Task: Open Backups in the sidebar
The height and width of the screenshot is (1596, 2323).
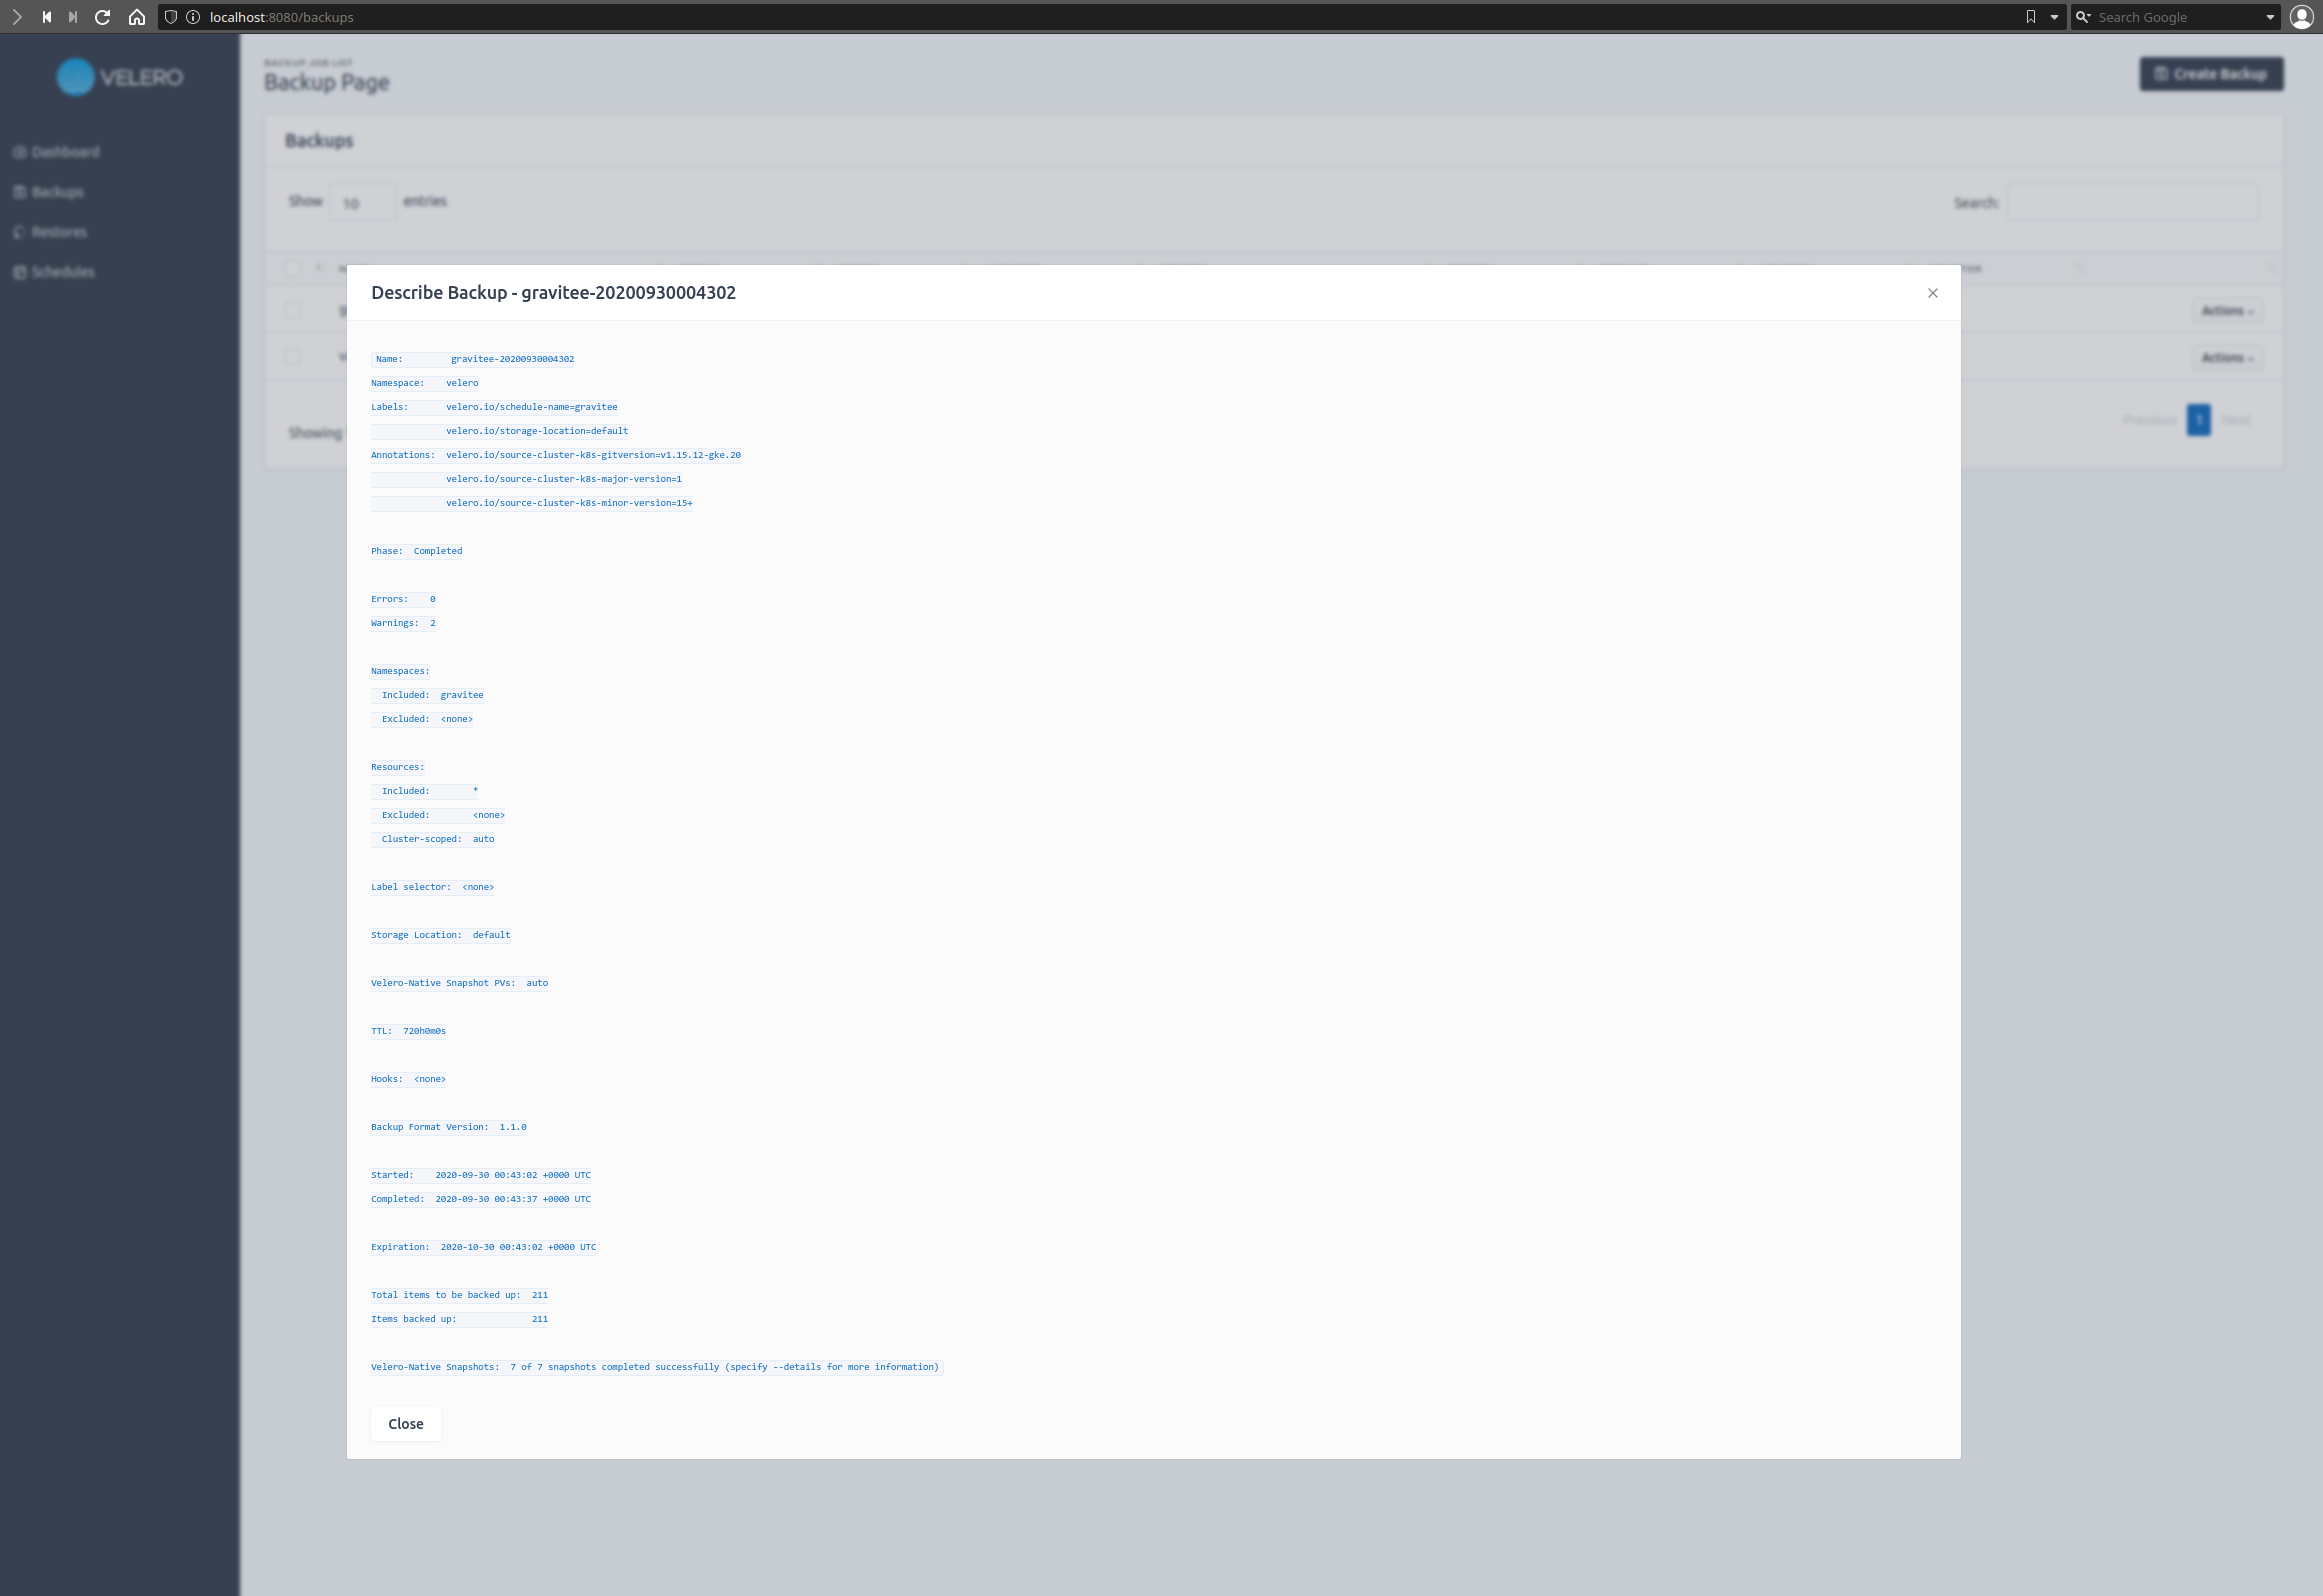Action: coord(49,192)
